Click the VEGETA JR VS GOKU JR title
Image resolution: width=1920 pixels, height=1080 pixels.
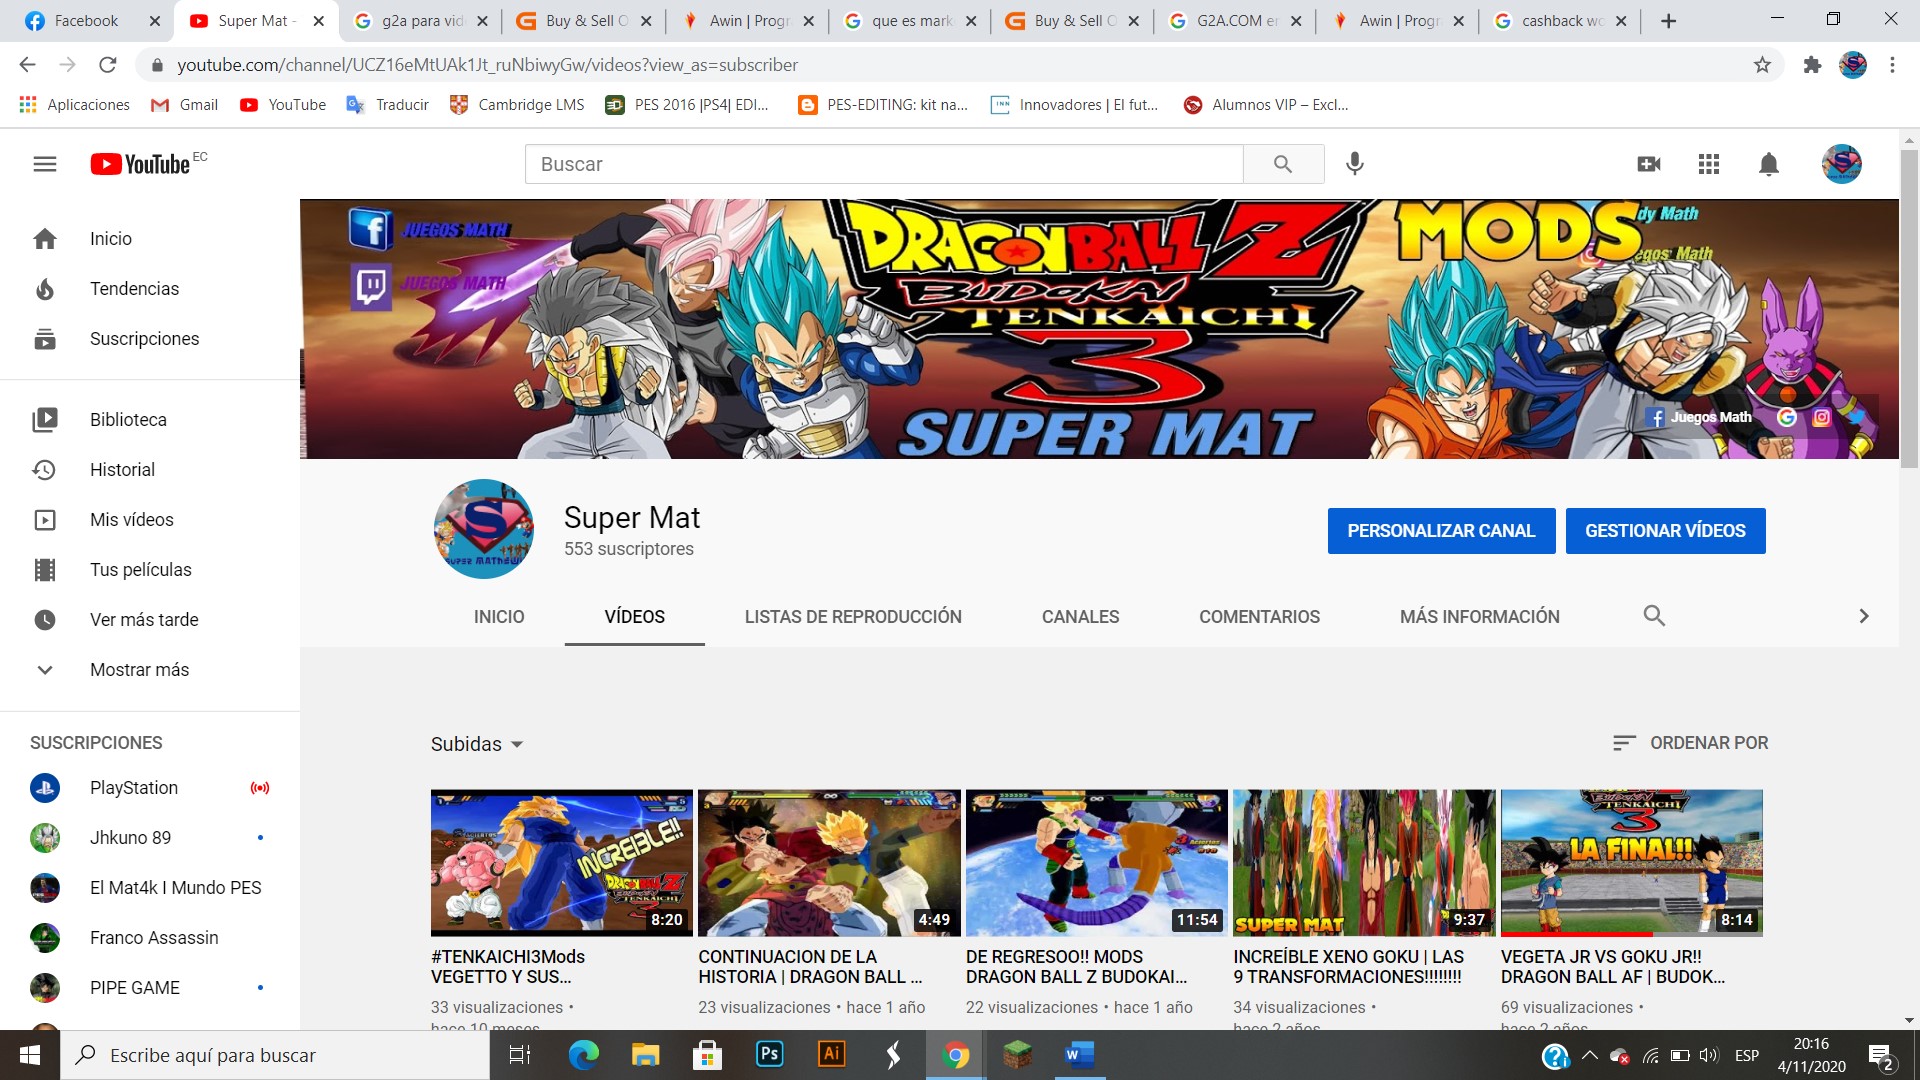point(1613,967)
